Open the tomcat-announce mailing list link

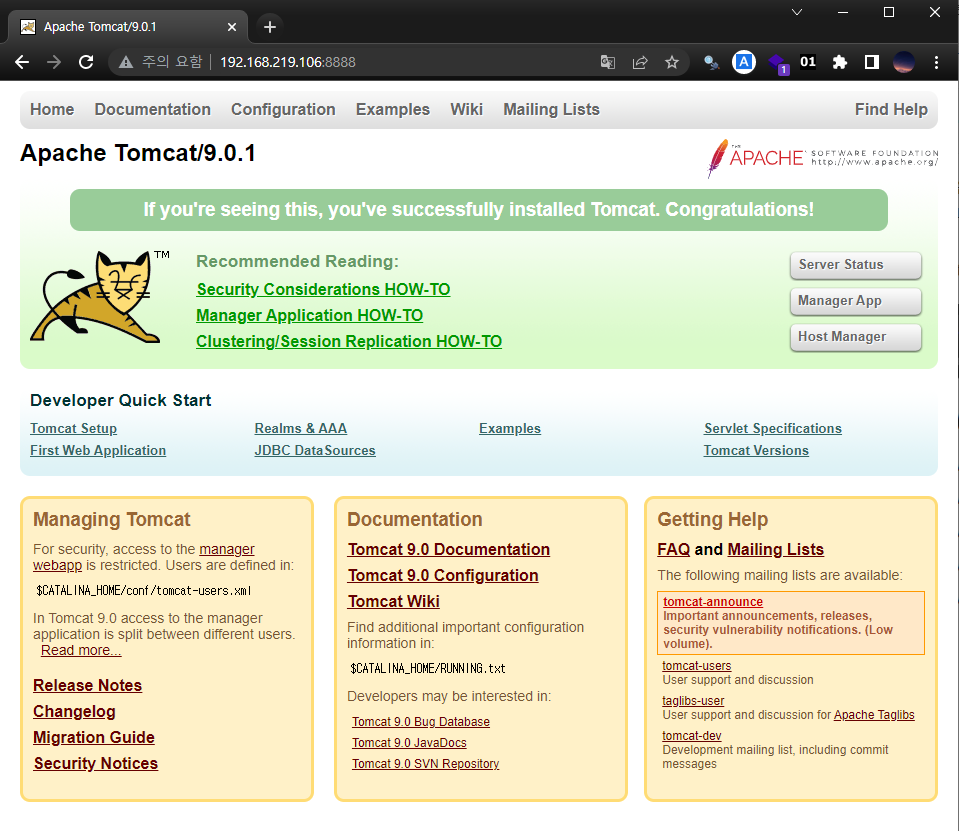[713, 602]
